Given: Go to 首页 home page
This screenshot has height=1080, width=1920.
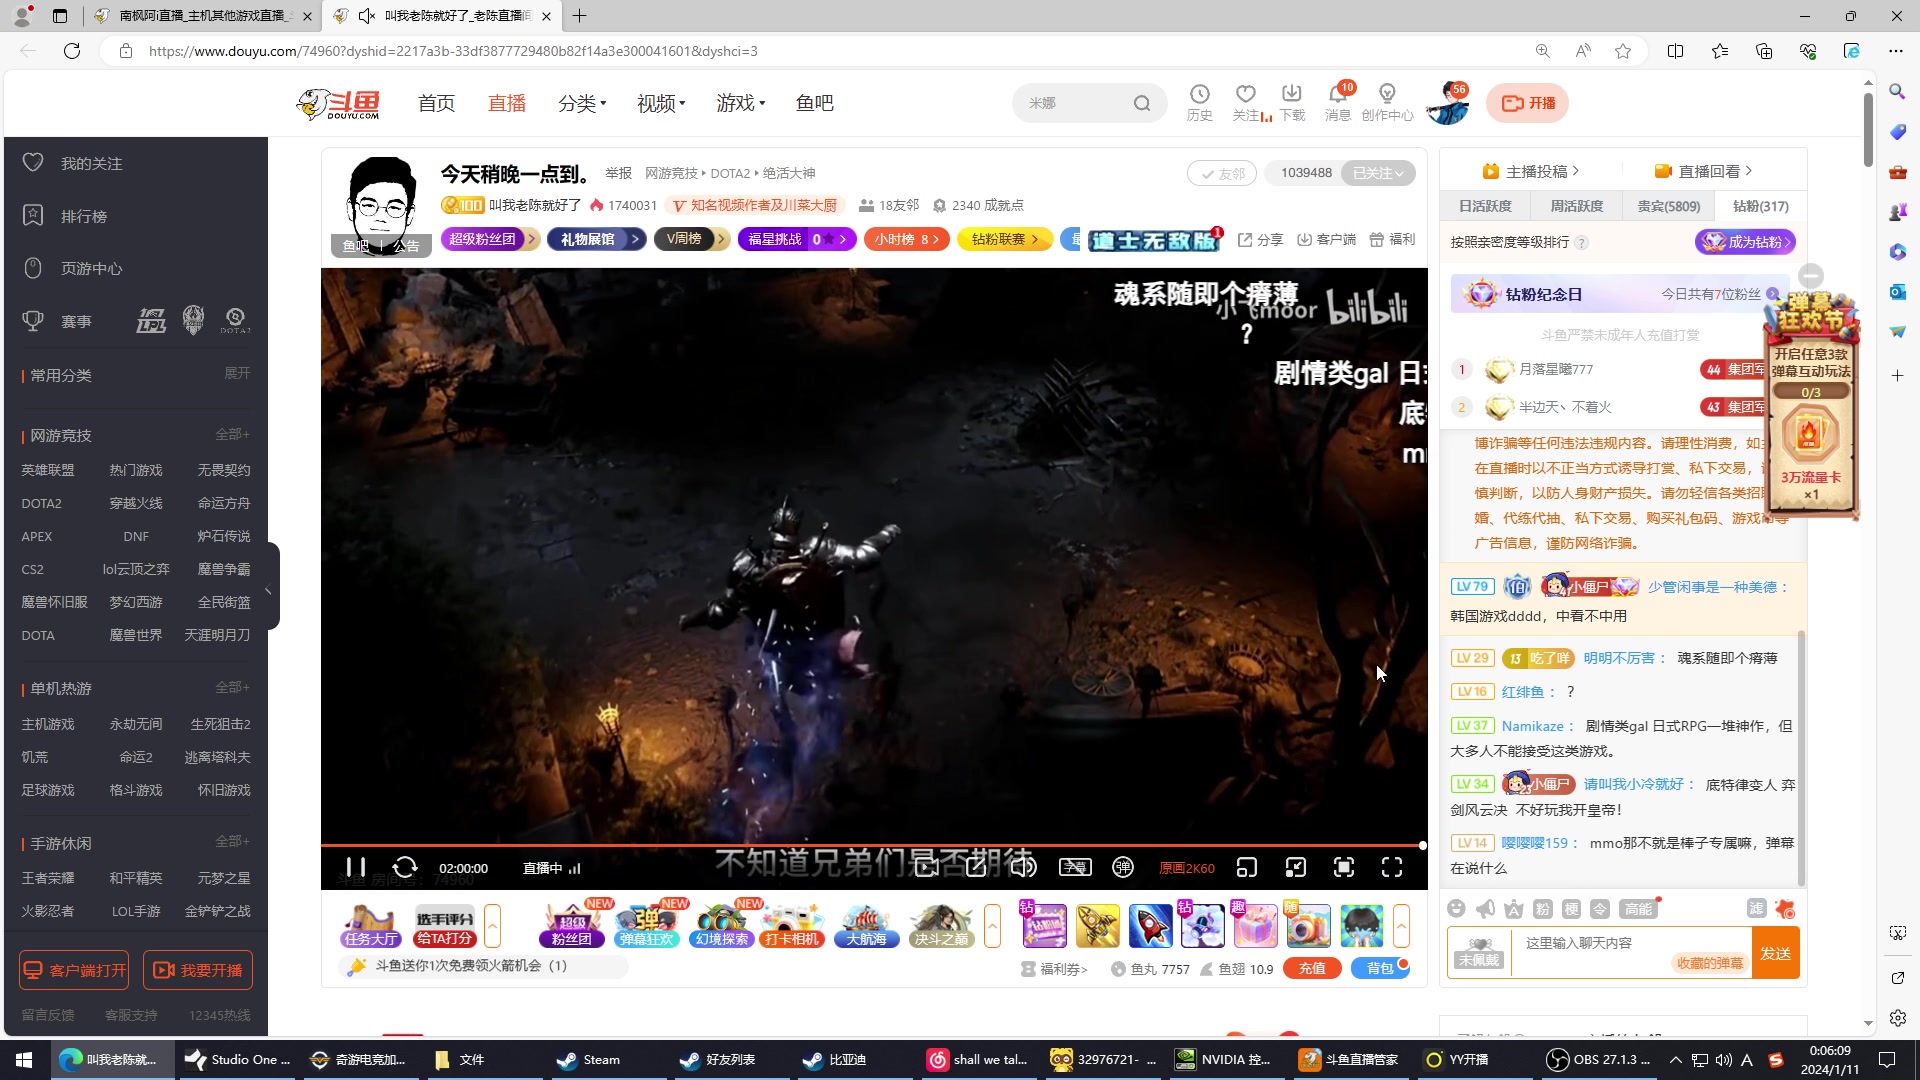Looking at the screenshot, I should point(436,103).
